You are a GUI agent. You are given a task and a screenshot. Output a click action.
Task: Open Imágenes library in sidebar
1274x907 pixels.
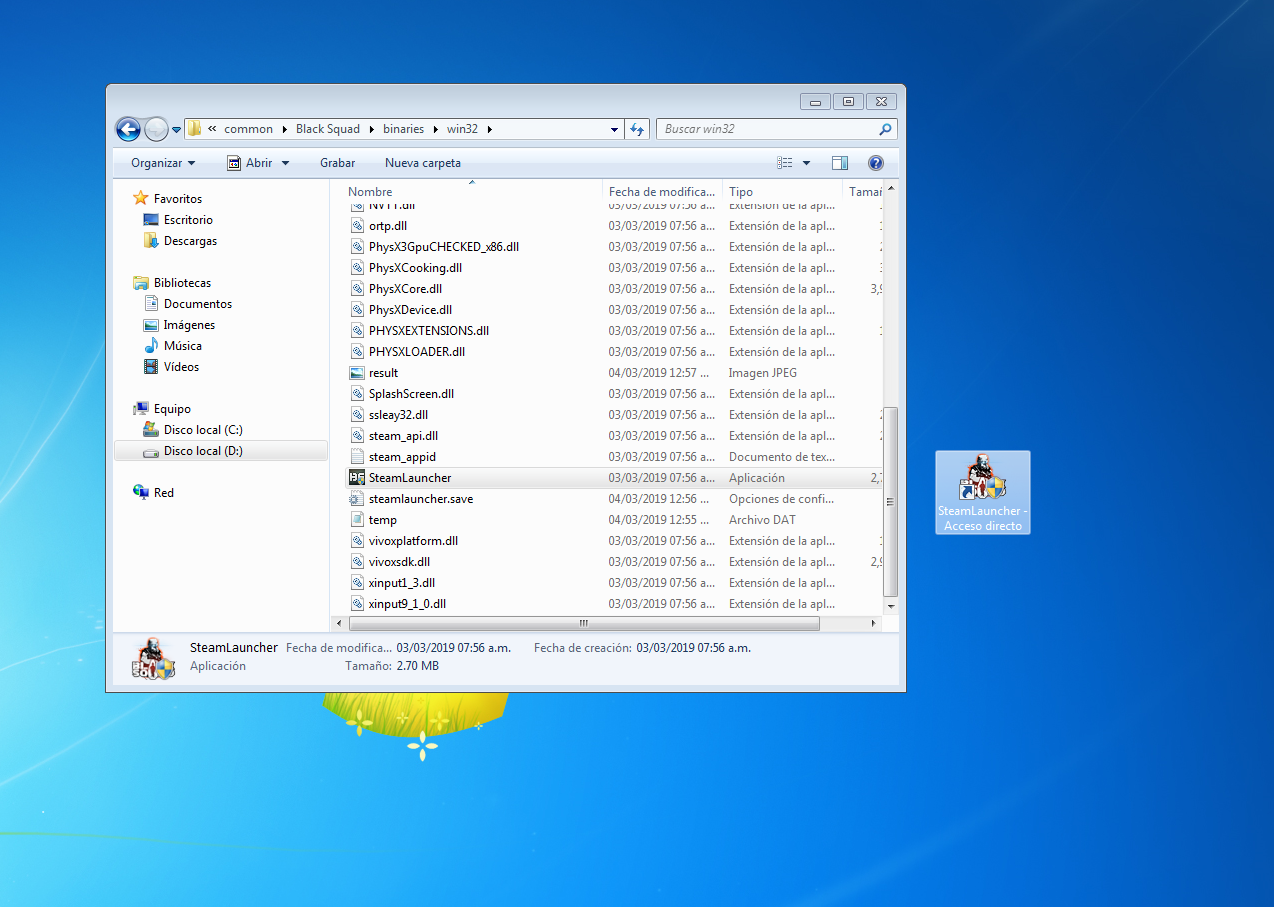(189, 325)
